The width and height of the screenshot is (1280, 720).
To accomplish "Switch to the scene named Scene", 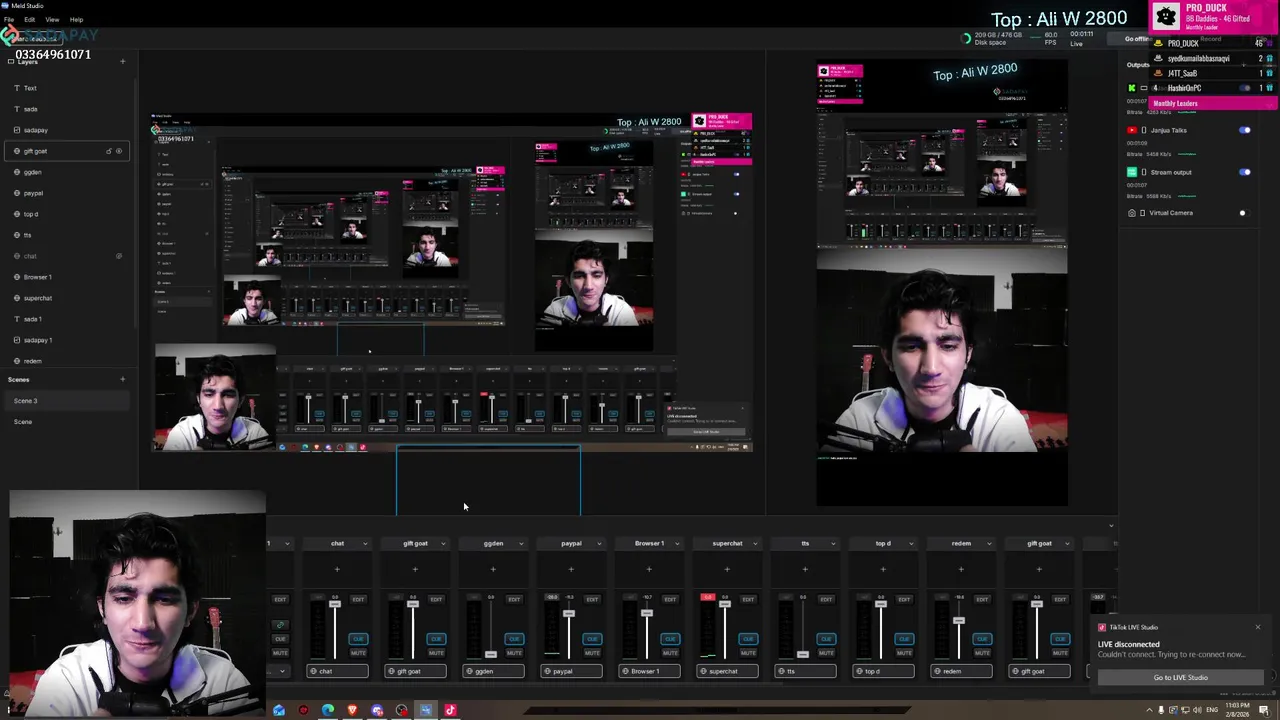I will 66,422.
